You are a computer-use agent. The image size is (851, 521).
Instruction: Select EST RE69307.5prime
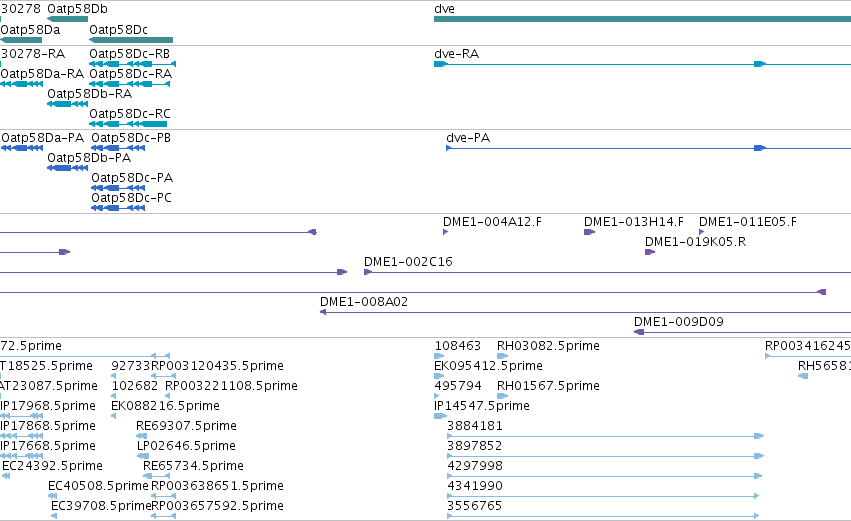[186, 427]
